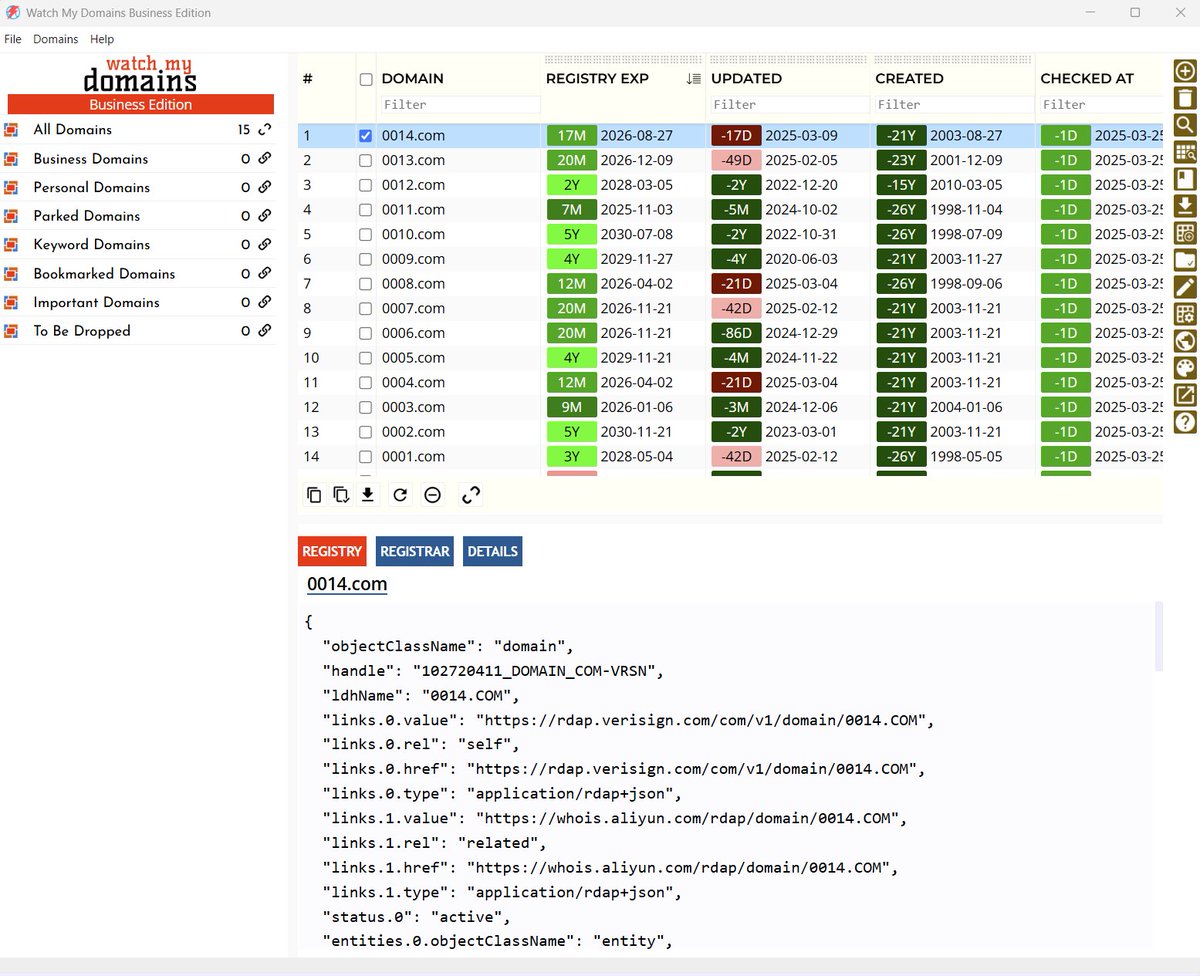
Task: Uncheck the checkbox for 0014.com
Action: point(365,136)
